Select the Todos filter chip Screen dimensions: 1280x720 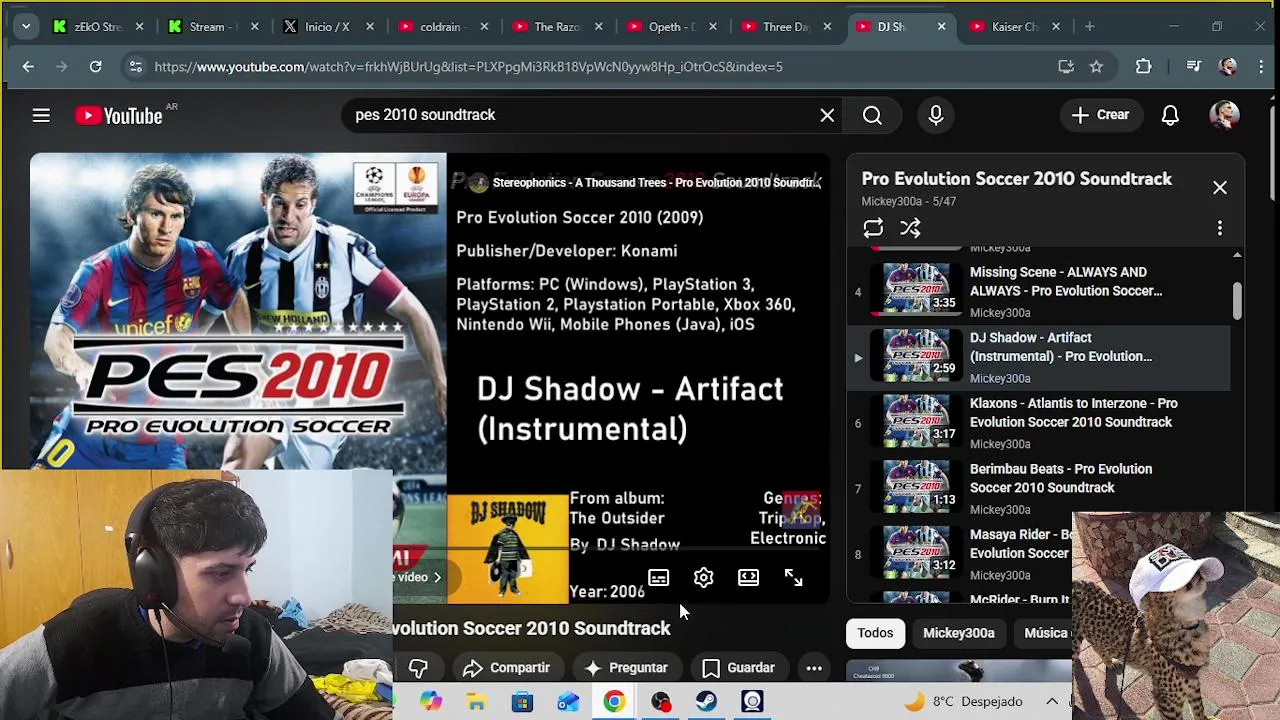[875, 633]
